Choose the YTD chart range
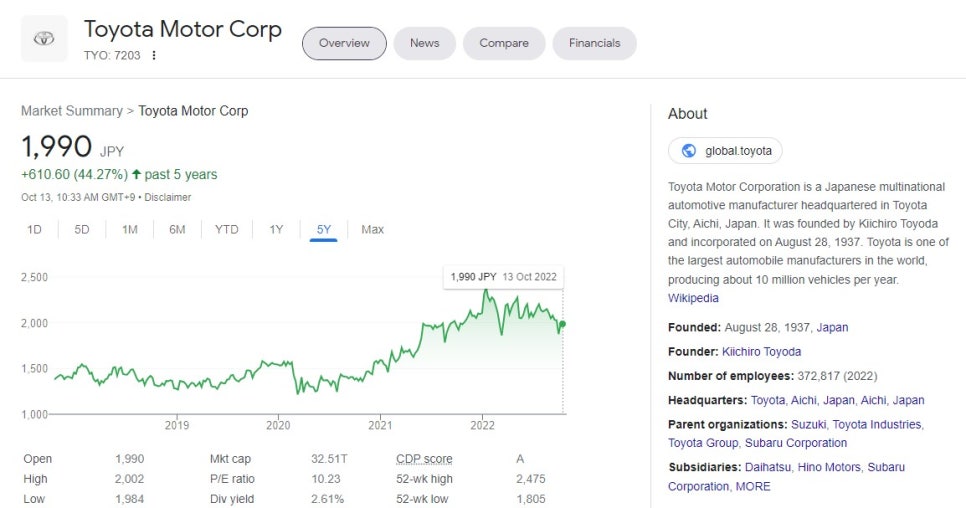 pyautogui.click(x=227, y=230)
